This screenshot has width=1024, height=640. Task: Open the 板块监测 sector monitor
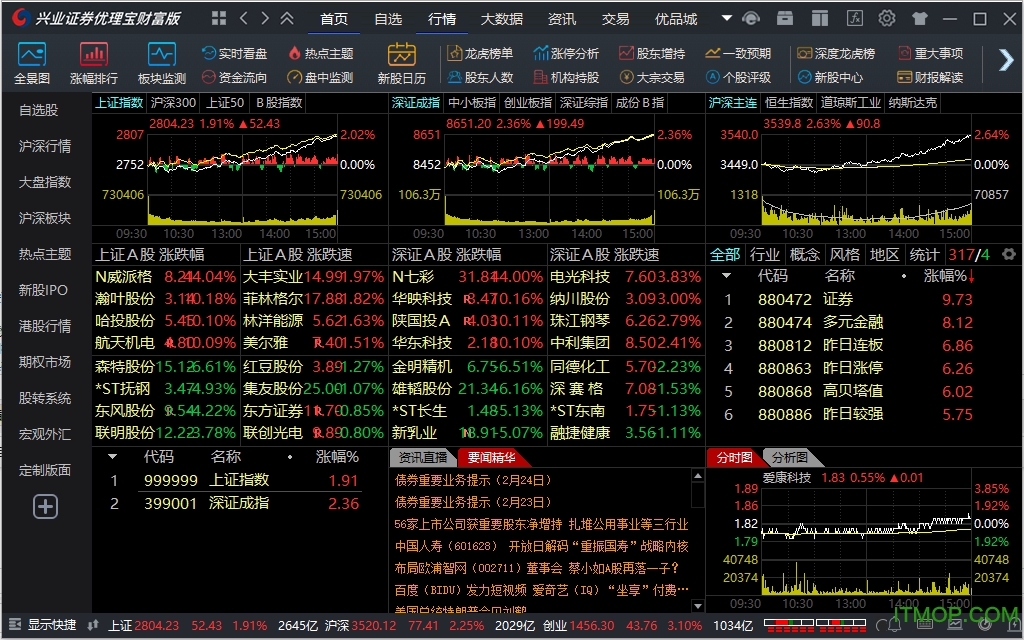(x=162, y=63)
